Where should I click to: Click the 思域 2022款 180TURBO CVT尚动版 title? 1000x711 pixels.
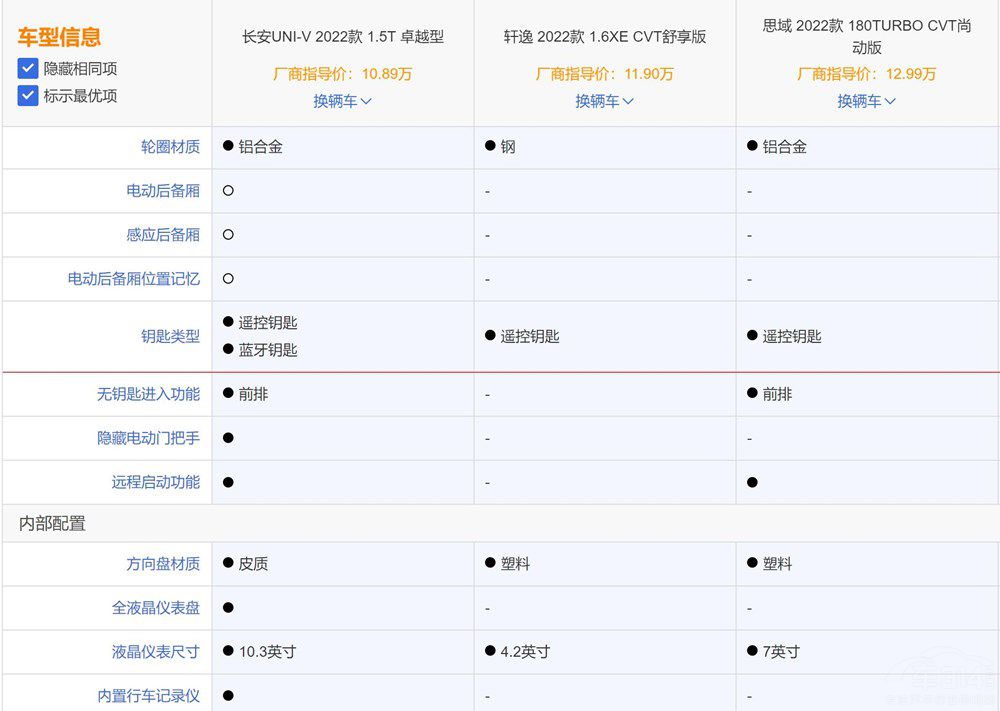click(866, 37)
